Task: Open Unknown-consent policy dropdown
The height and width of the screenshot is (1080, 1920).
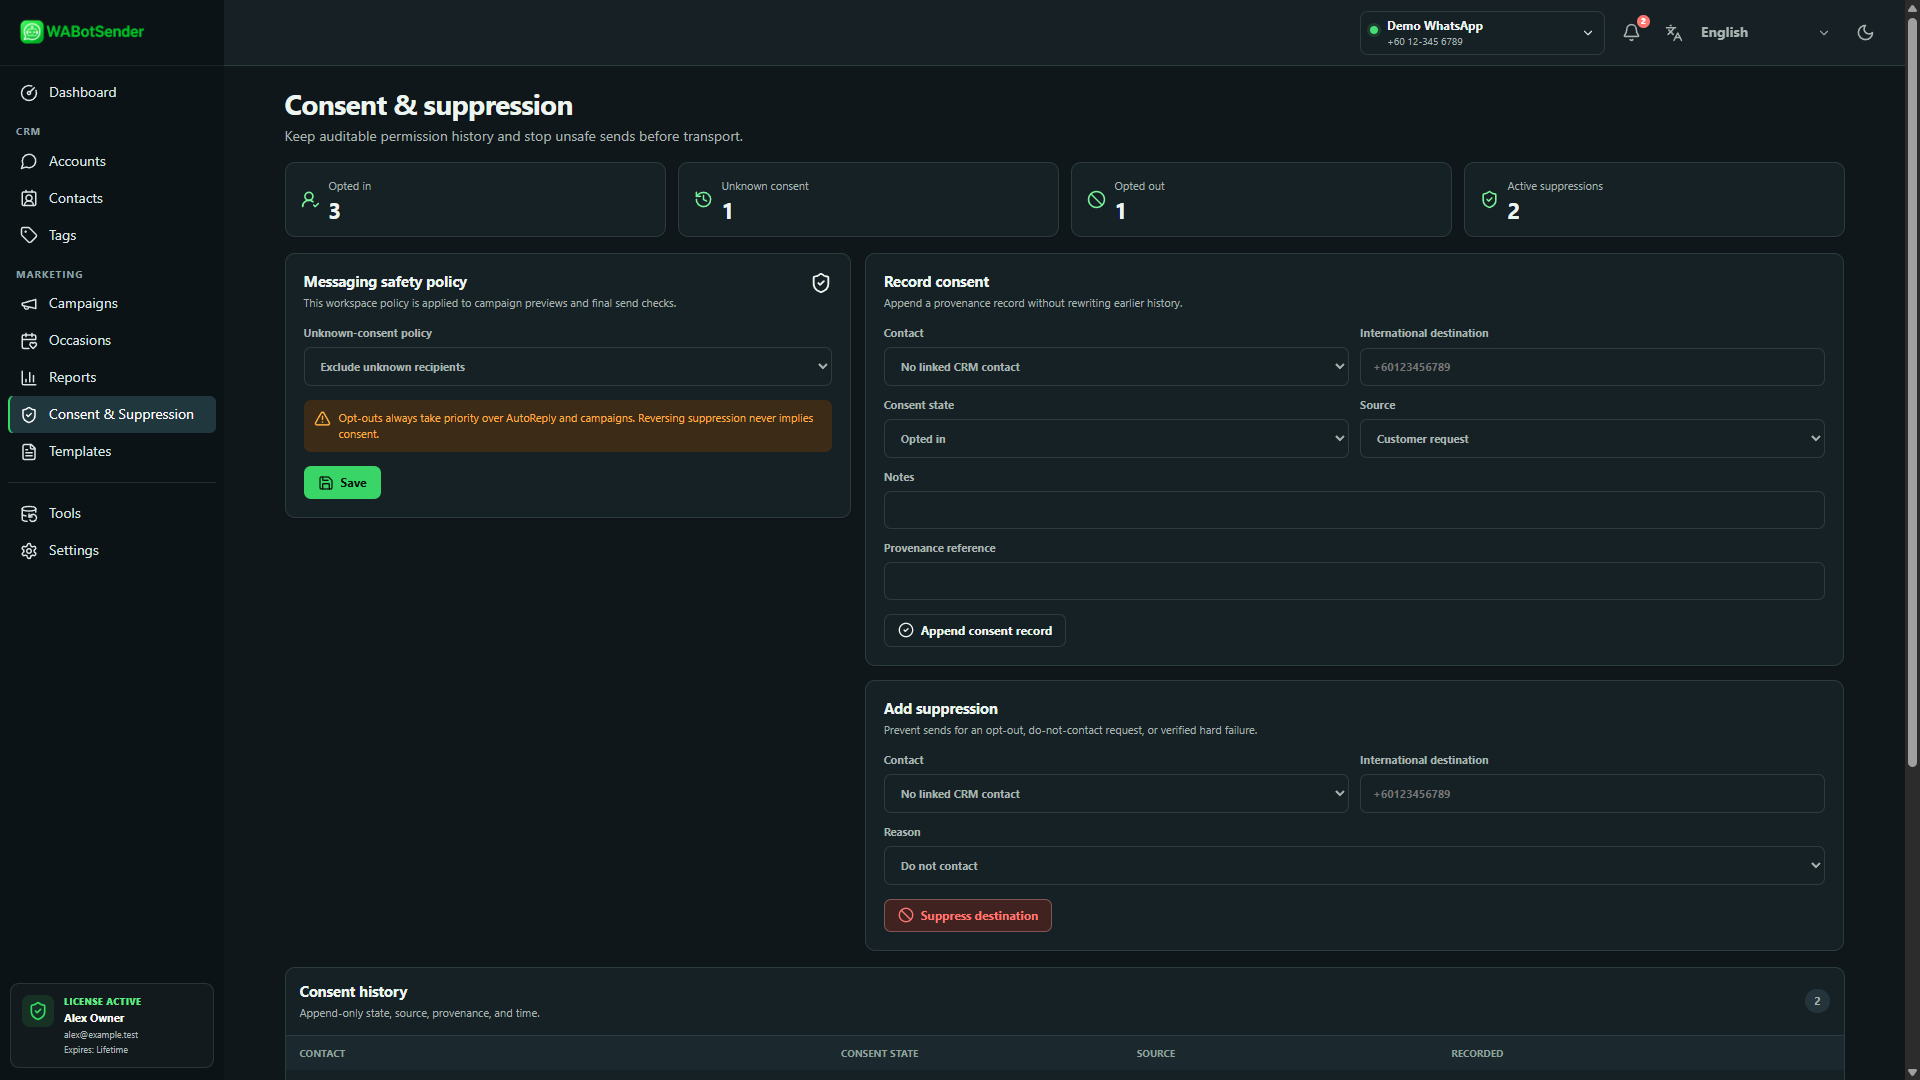Action: pos(568,367)
